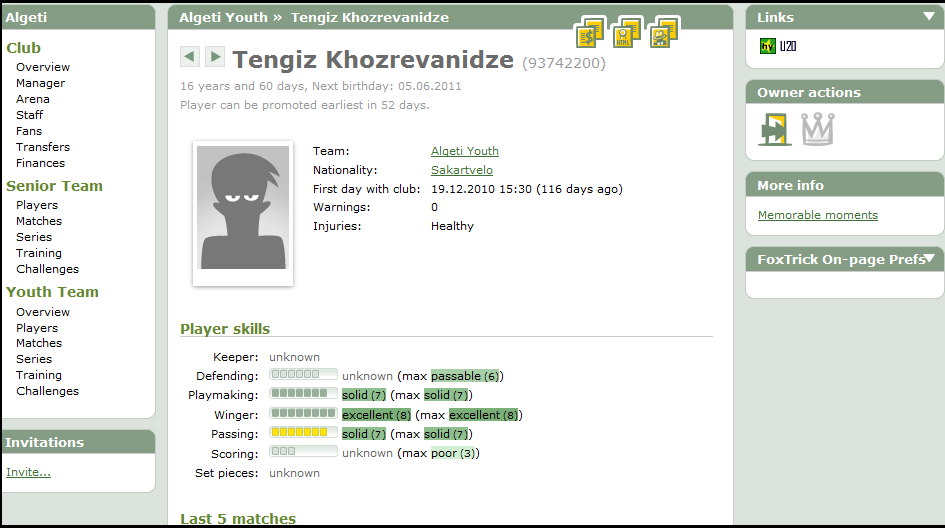Open Youth Team Players page
945x528 pixels.
point(37,328)
